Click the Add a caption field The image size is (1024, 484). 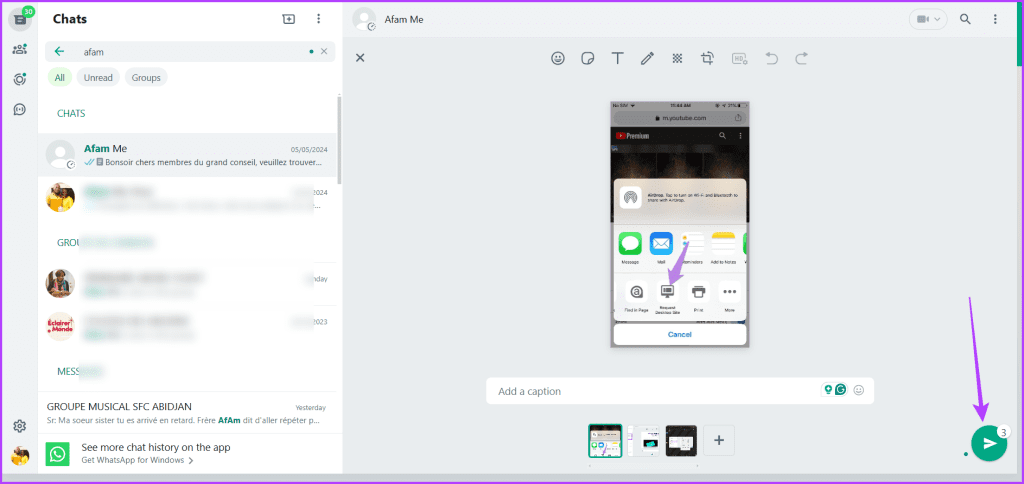point(650,391)
